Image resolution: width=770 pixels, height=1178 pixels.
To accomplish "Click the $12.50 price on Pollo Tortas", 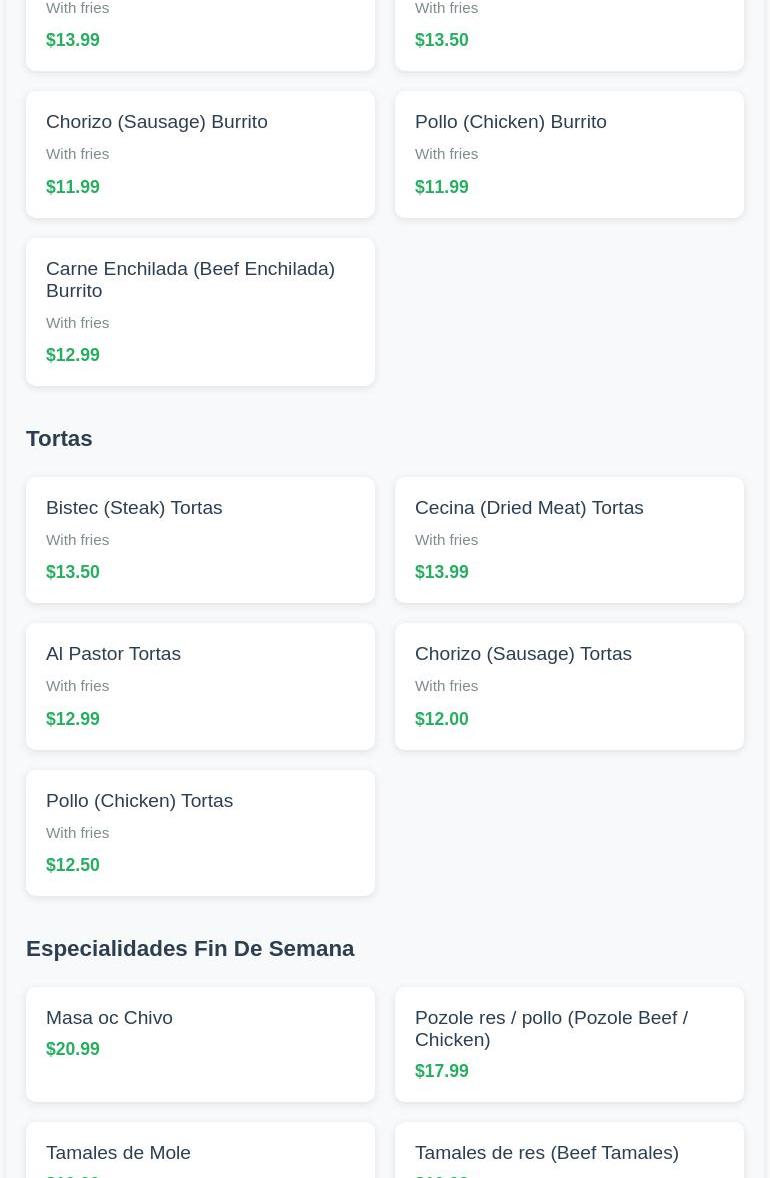I will [73, 865].
